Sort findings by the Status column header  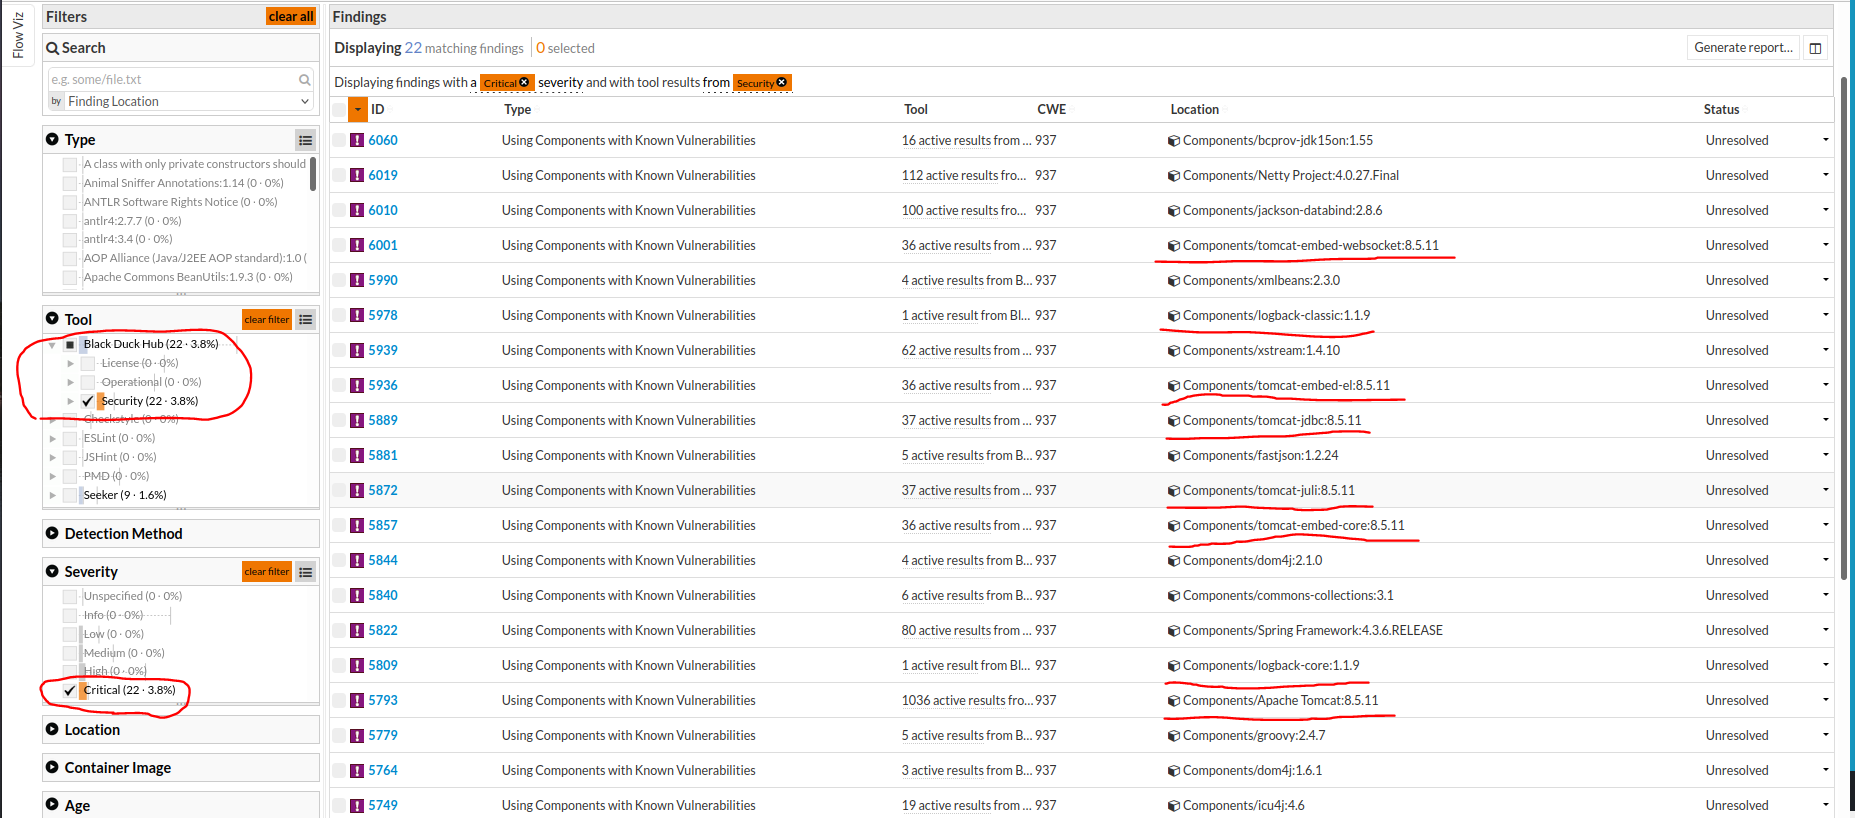(1721, 110)
